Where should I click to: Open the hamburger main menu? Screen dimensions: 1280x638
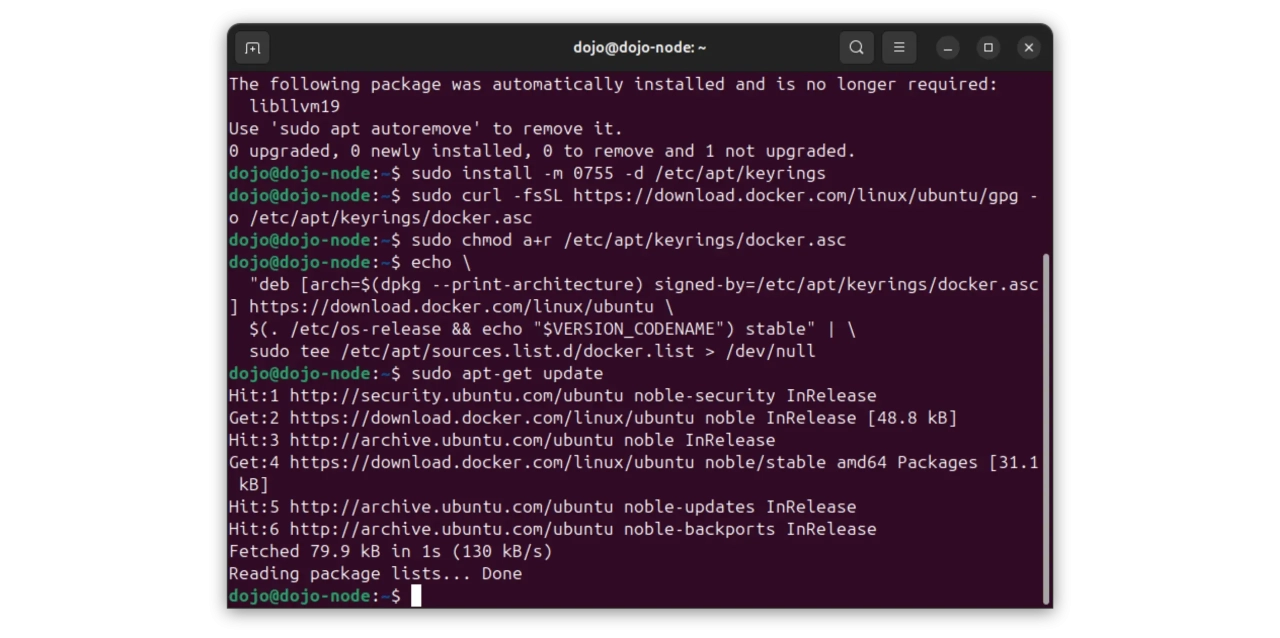tap(899, 48)
